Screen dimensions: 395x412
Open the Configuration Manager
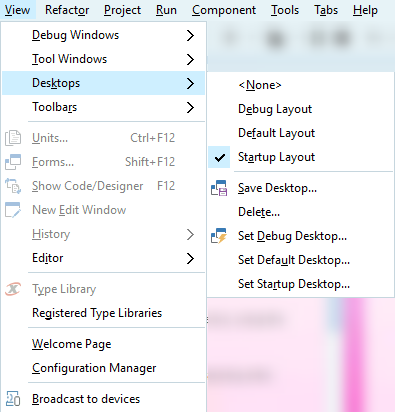coord(103,368)
